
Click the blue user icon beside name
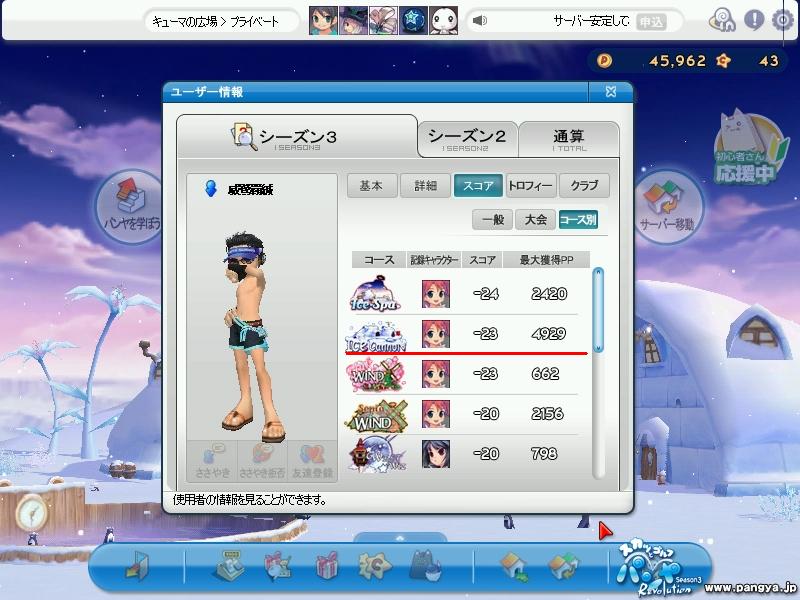tap(210, 188)
